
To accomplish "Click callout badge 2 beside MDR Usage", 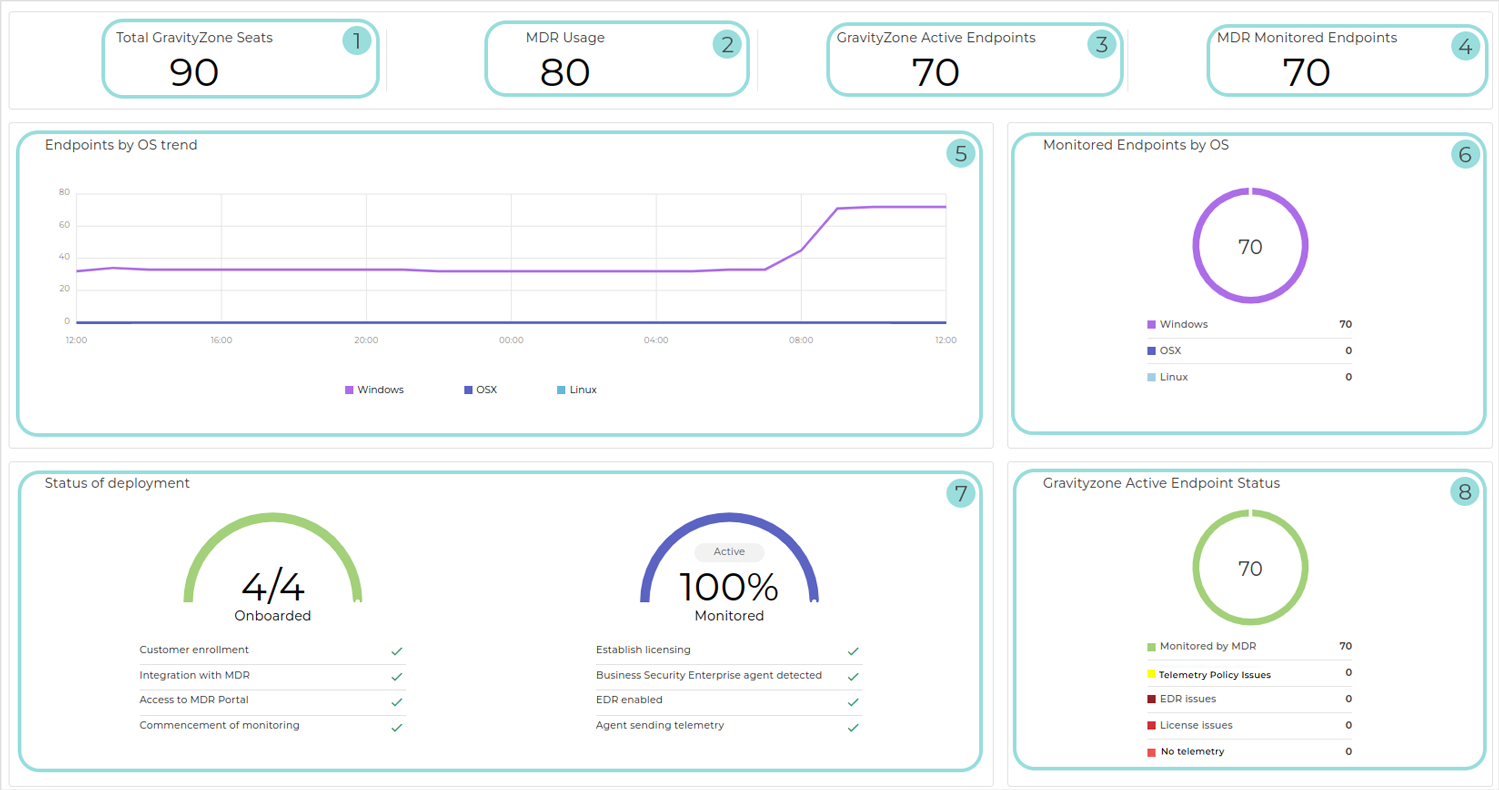I will coord(727,44).
